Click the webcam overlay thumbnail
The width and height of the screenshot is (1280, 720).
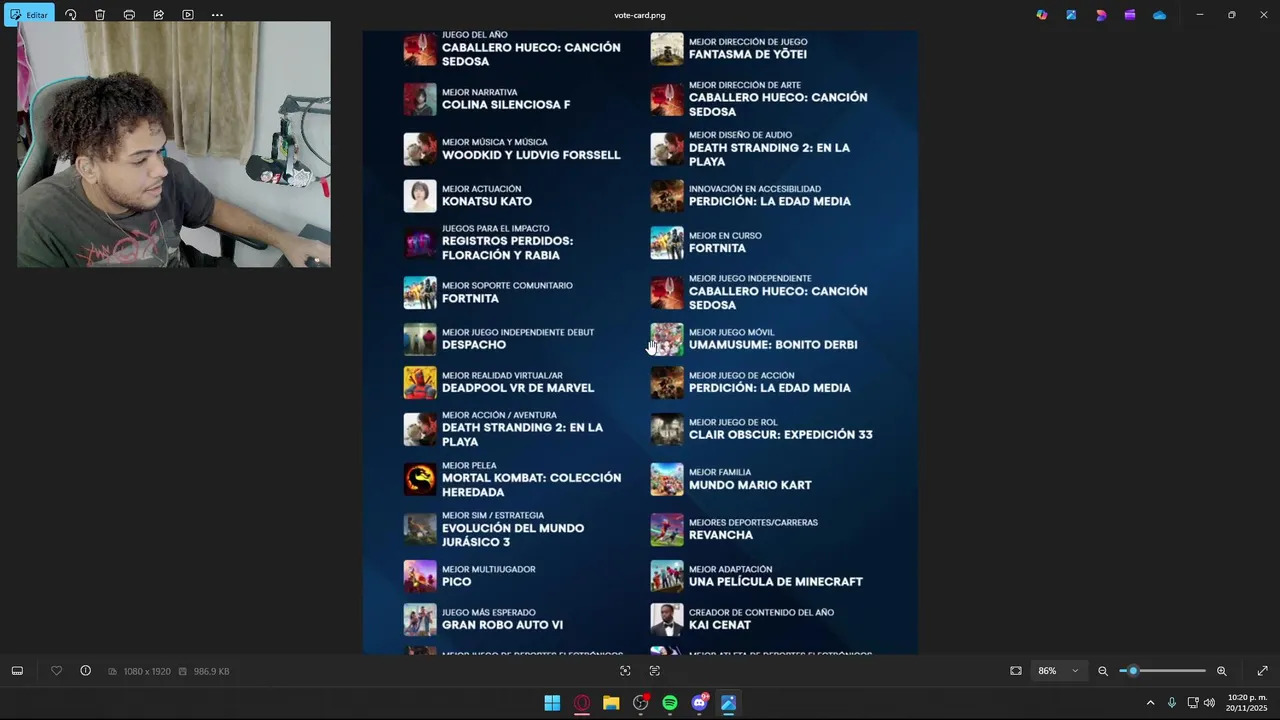click(174, 144)
